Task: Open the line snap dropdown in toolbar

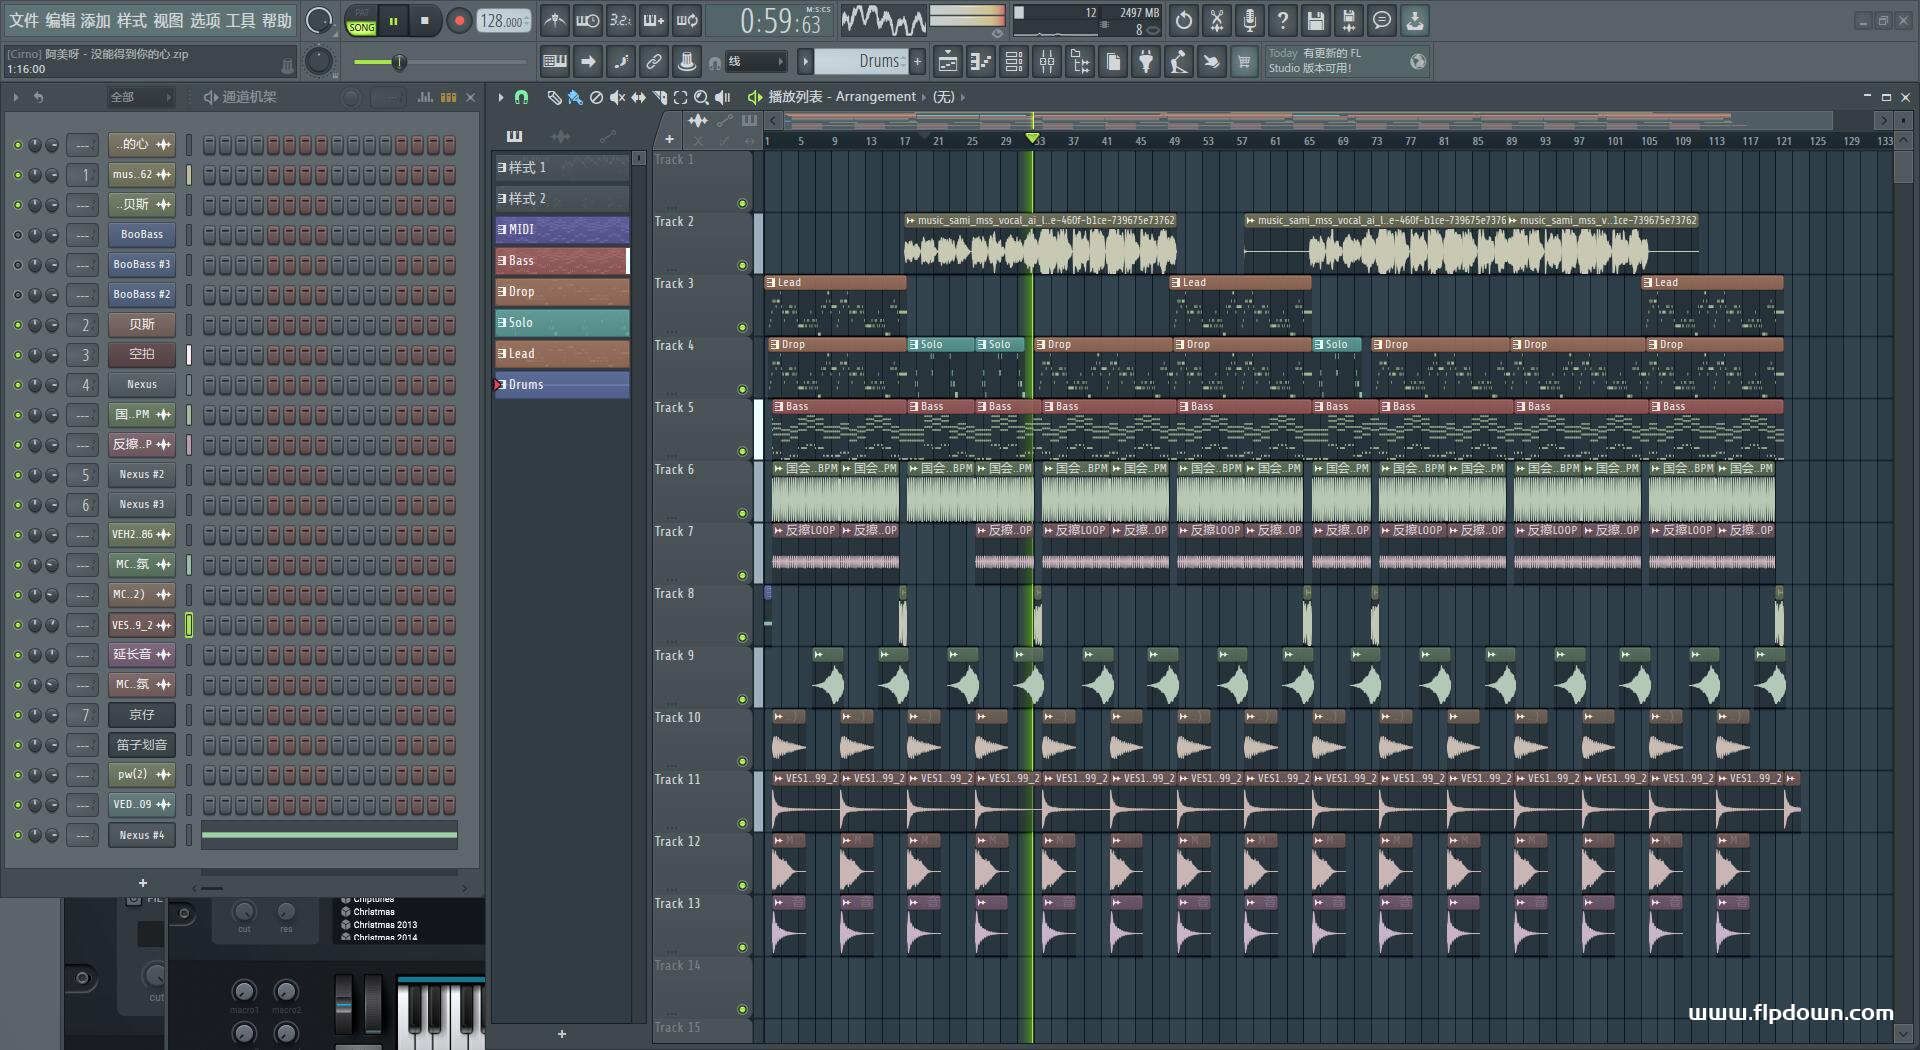Action: click(755, 62)
